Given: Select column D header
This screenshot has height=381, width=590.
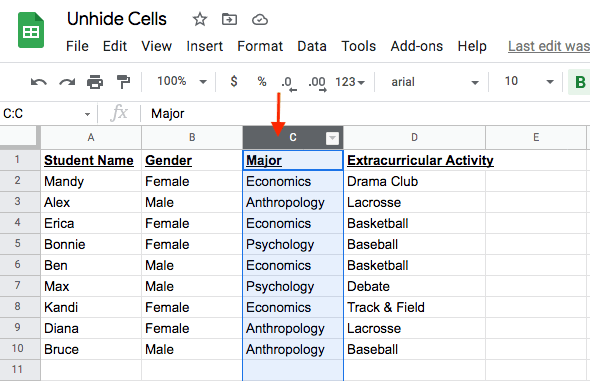Looking at the screenshot, I should (x=414, y=138).
